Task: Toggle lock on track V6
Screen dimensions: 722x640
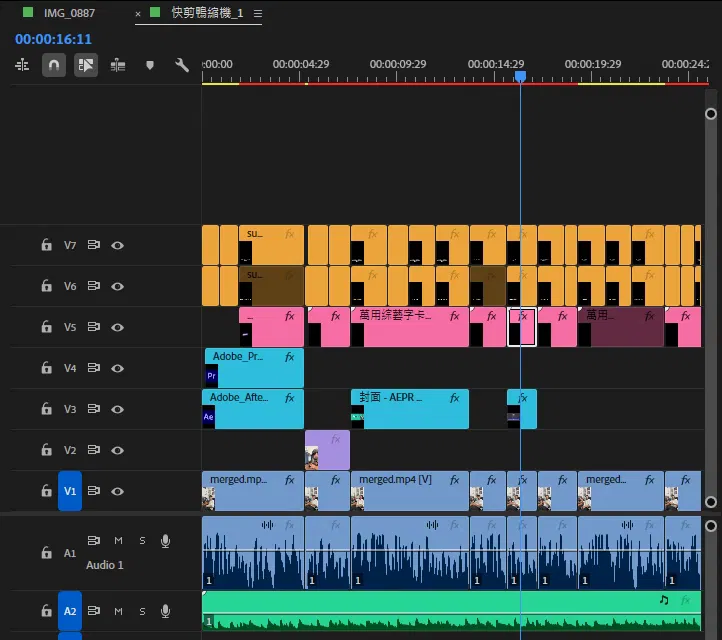Action: click(x=47, y=286)
